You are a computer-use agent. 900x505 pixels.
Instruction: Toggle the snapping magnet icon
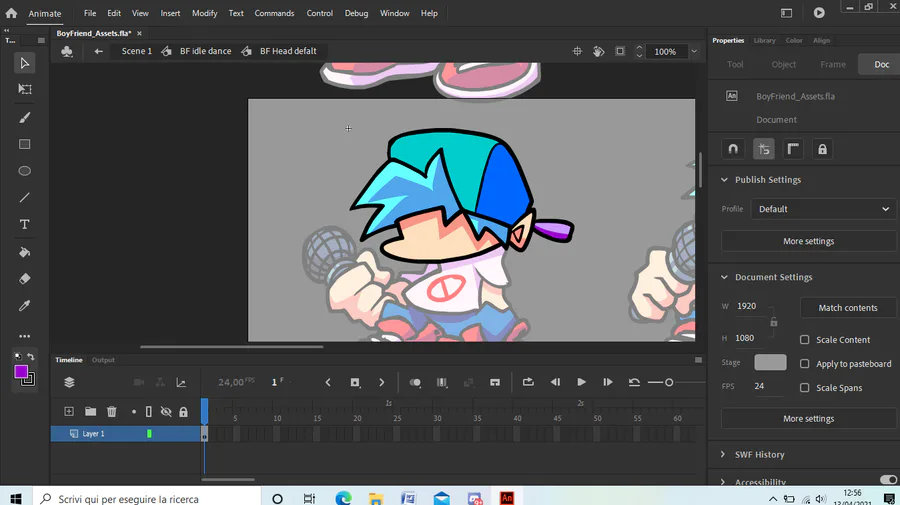click(x=733, y=149)
